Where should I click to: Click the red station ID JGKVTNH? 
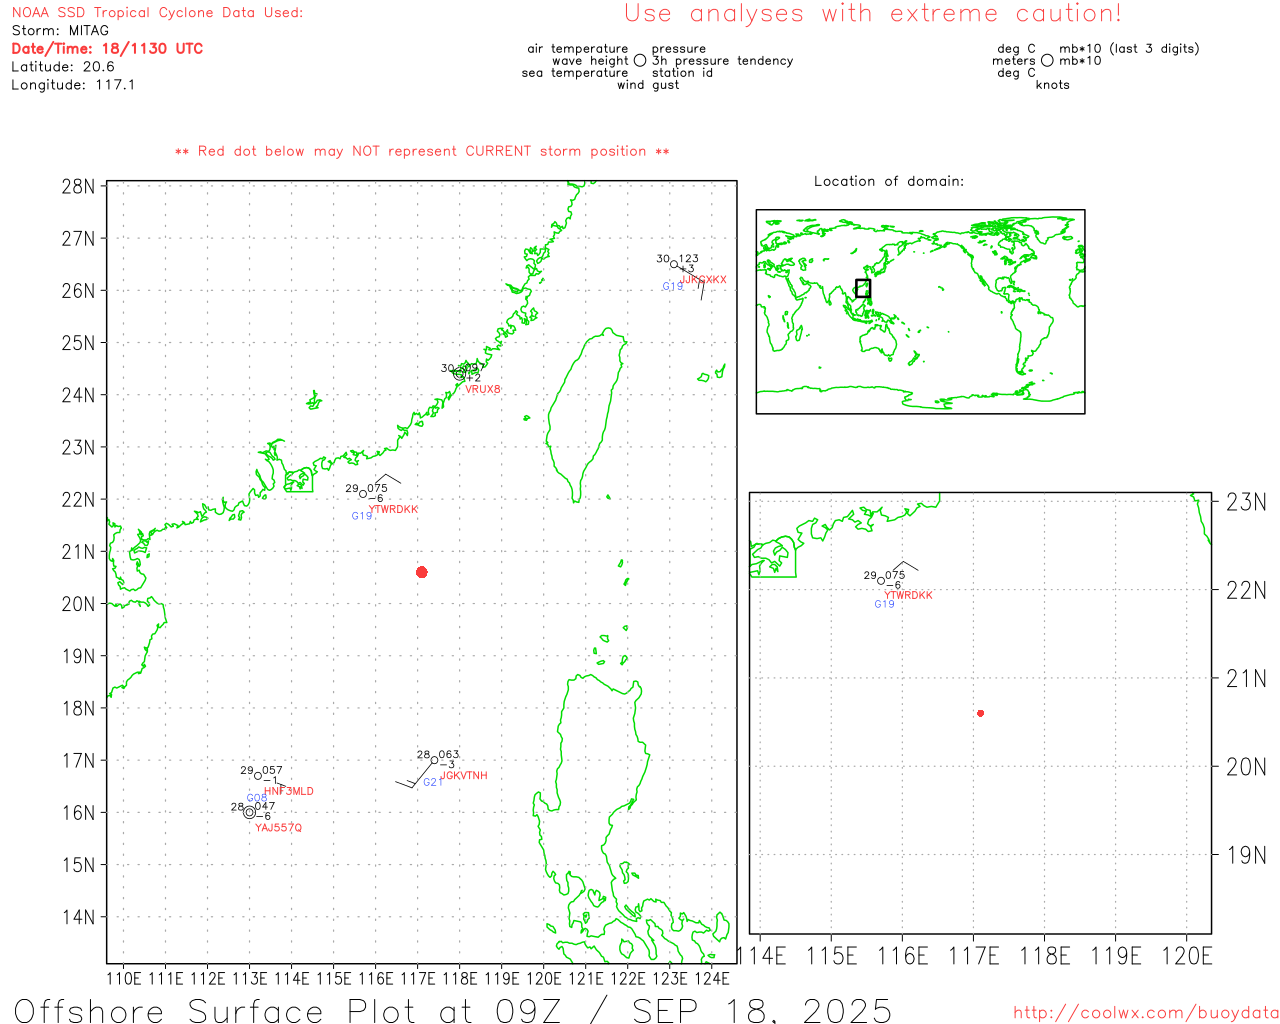[465, 775]
